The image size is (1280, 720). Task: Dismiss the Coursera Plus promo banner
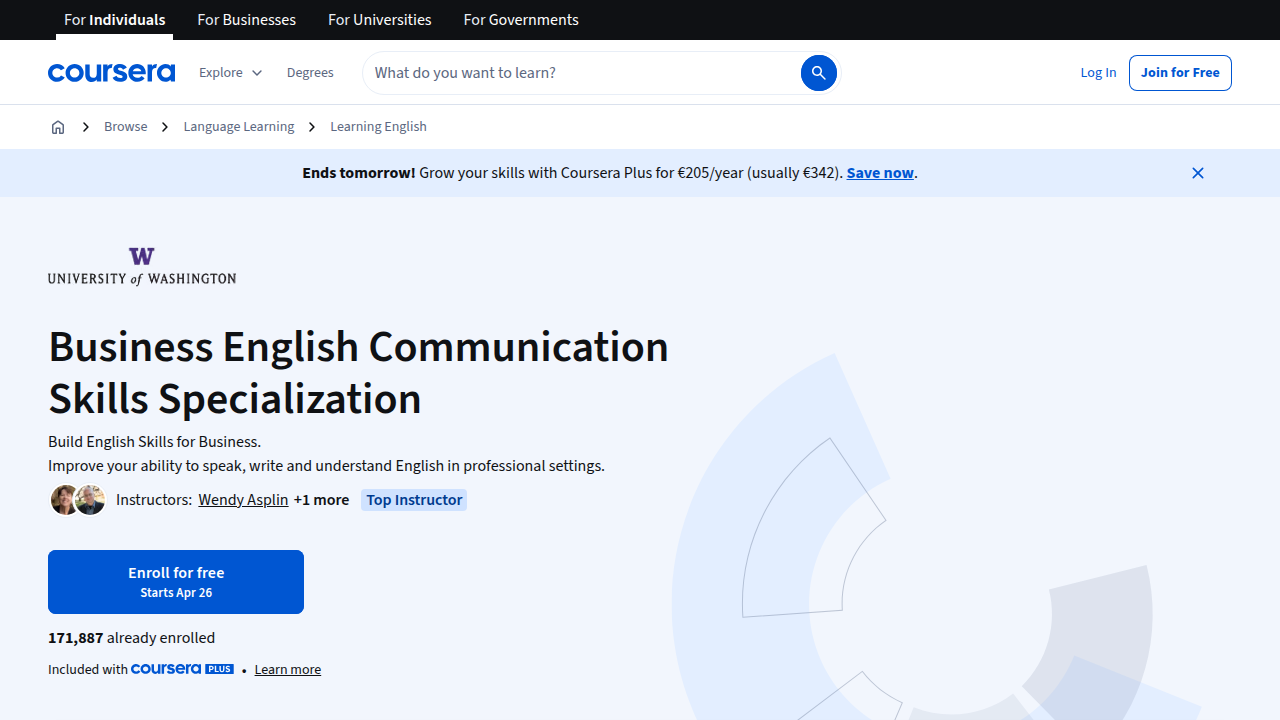(1197, 172)
